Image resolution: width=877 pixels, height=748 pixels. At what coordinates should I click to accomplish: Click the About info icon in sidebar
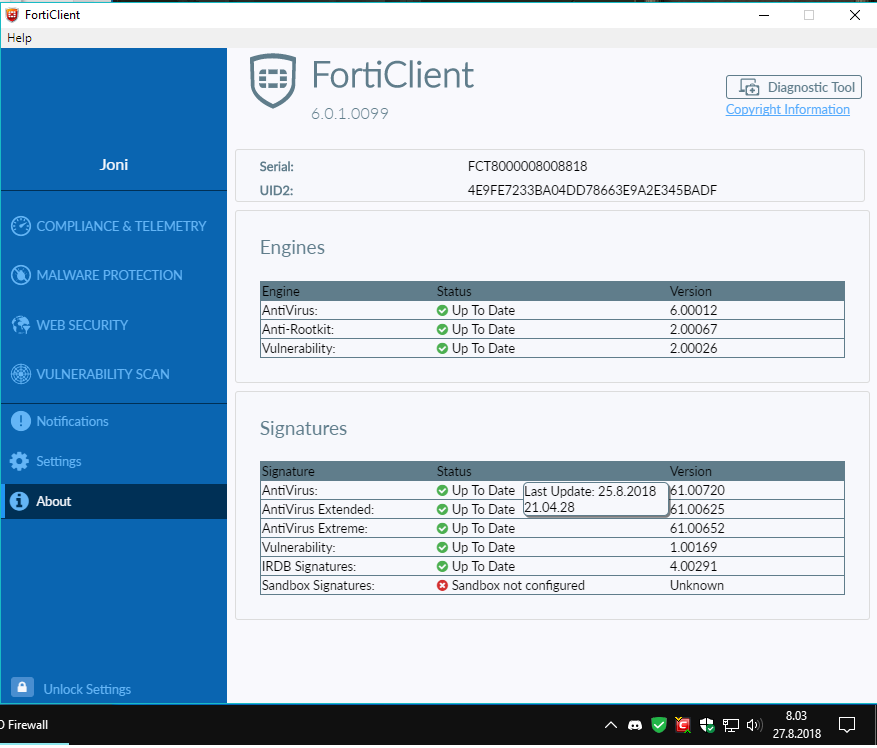tap(19, 501)
